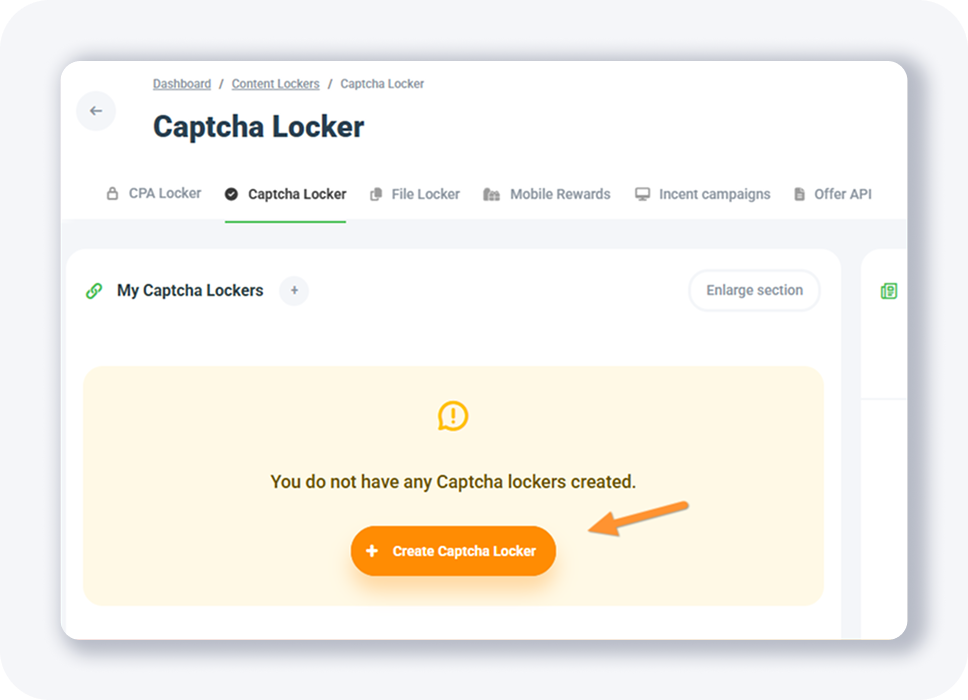This screenshot has height=700, width=968.
Task: Click the padlock icon for CPA Locker
Action: (112, 194)
